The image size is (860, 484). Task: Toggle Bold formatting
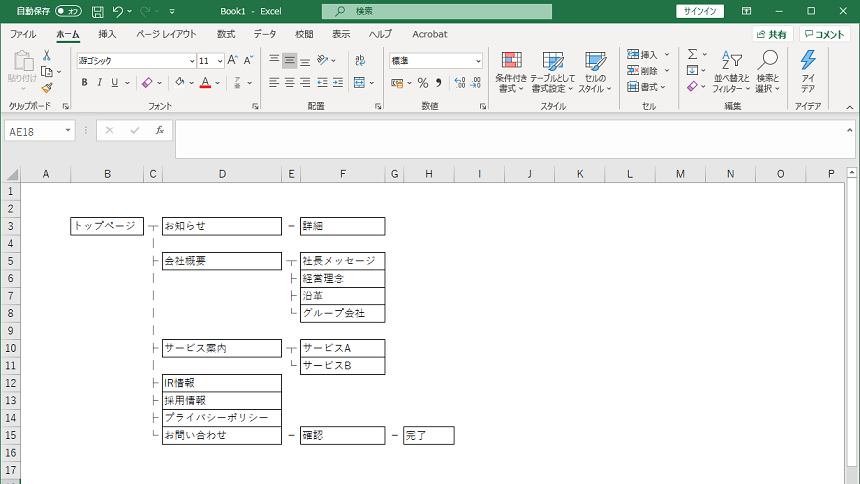pyautogui.click(x=85, y=83)
